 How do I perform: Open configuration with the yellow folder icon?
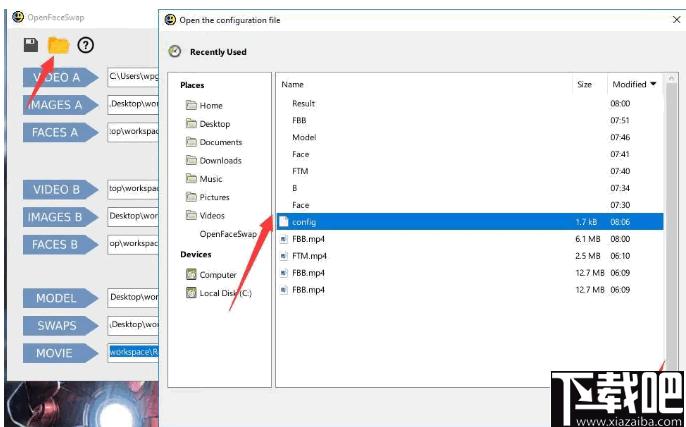59,45
